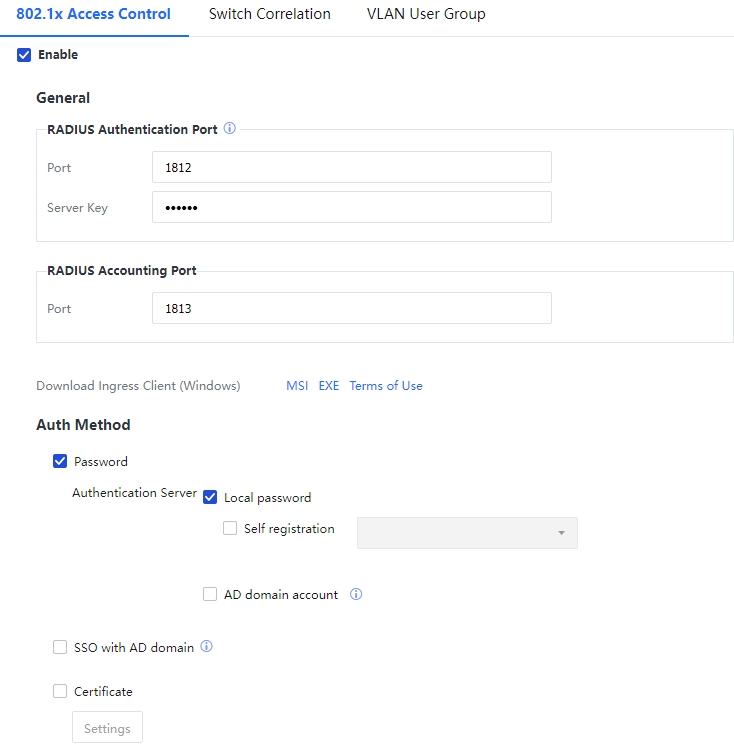Switch to Switch Correlation tab
Image resolution: width=734 pixels, height=746 pixels.
[x=269, y=14]
